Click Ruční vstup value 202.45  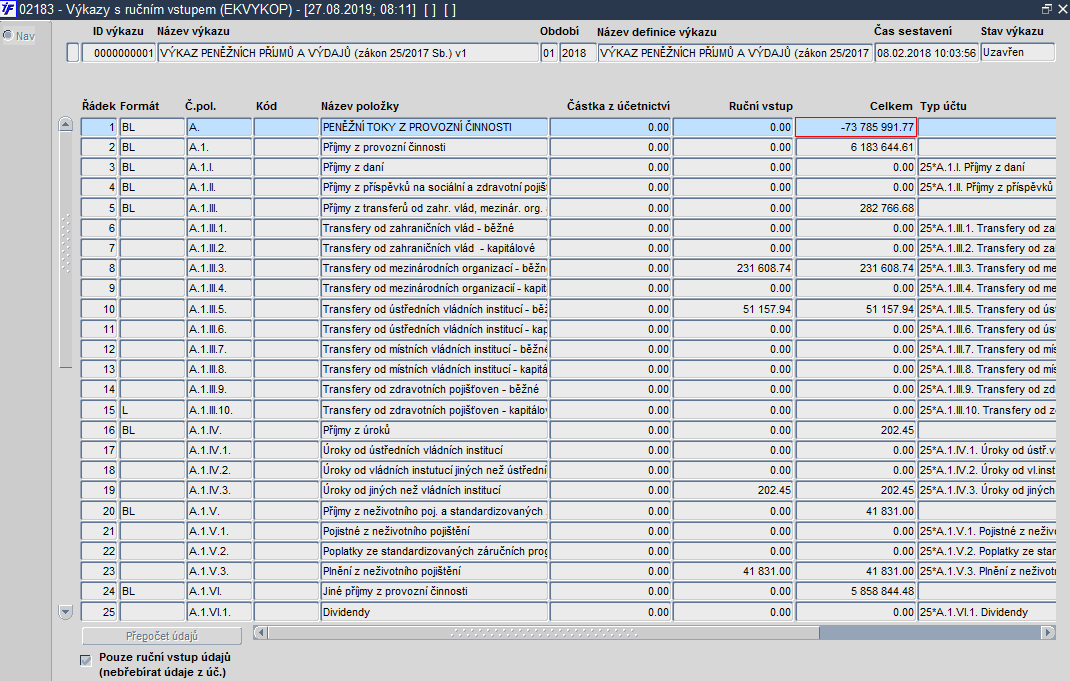(x=733, y=490)
